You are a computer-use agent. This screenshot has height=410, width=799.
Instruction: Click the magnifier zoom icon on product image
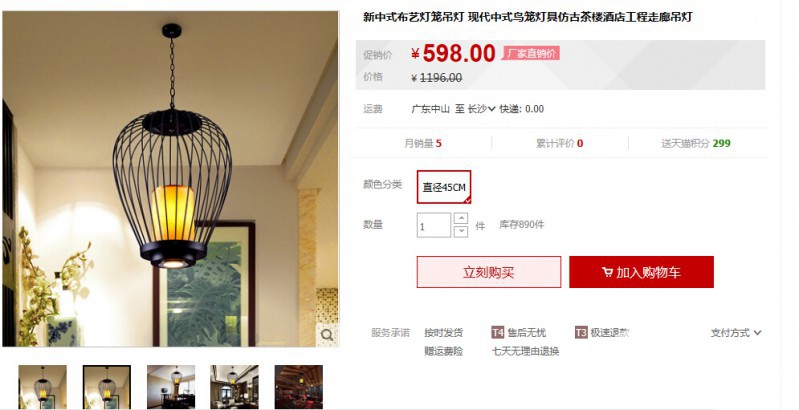[327, 335]
